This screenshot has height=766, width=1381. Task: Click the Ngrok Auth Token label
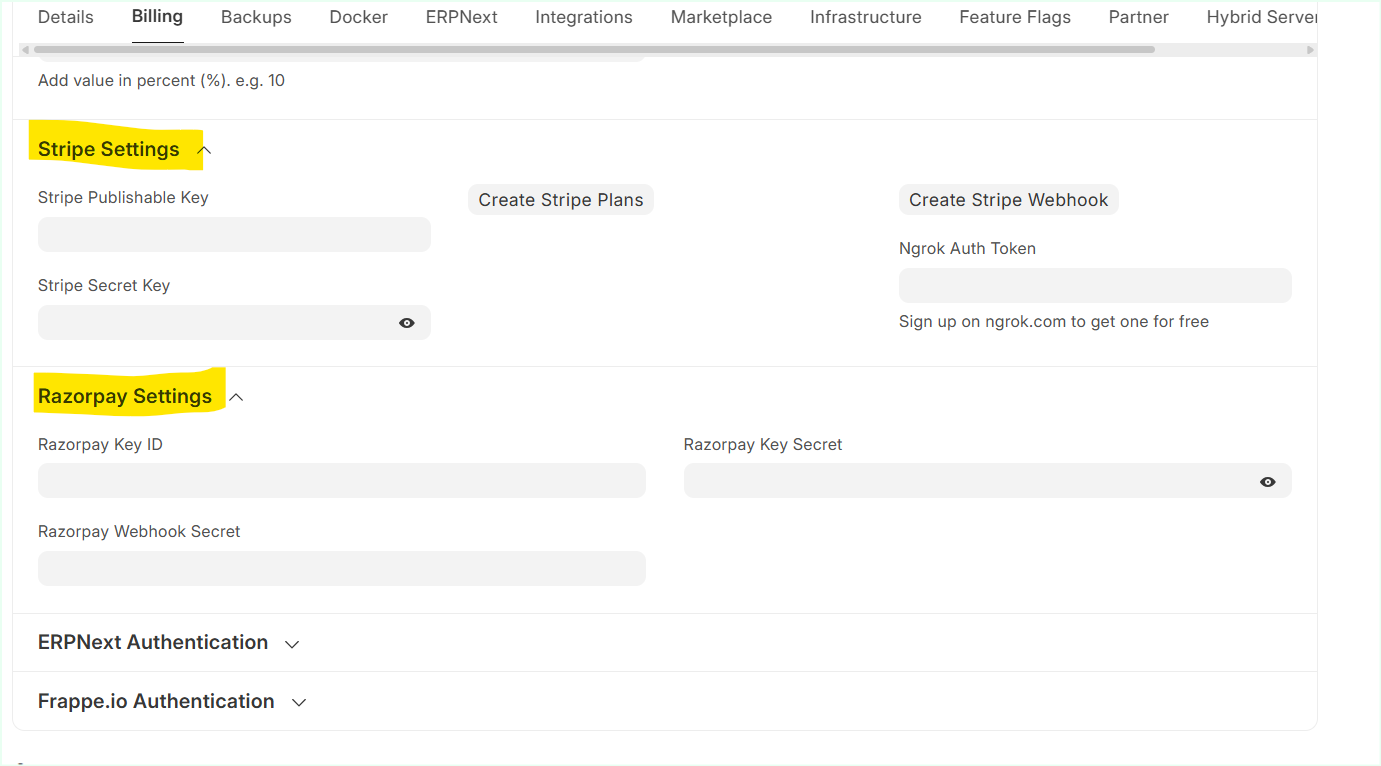(x=967, y=248)
